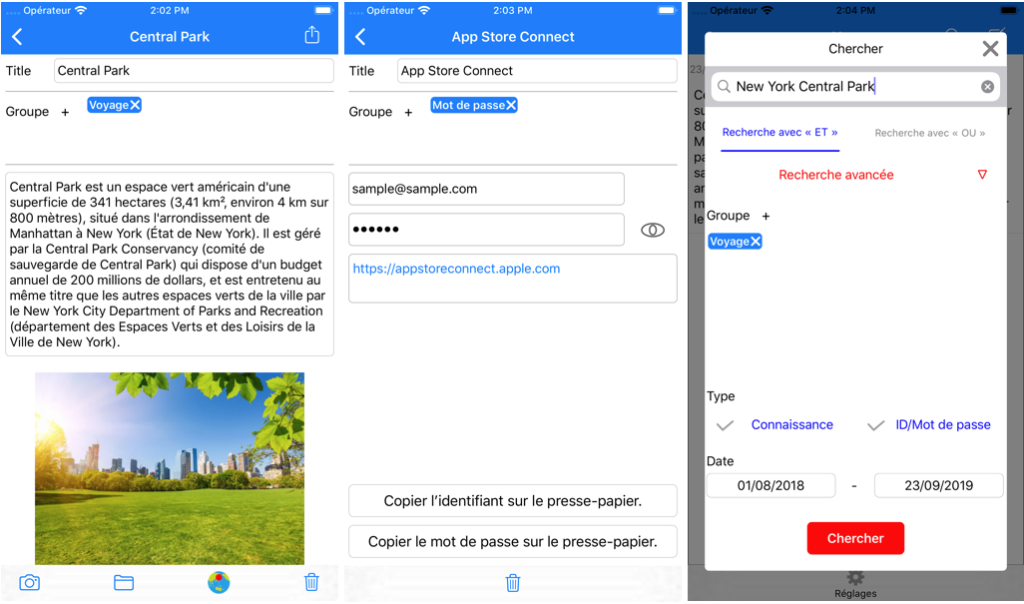1024x604 pixels.
Task: Go back from App Store Connect screen
Action: [x=361, y=37]
